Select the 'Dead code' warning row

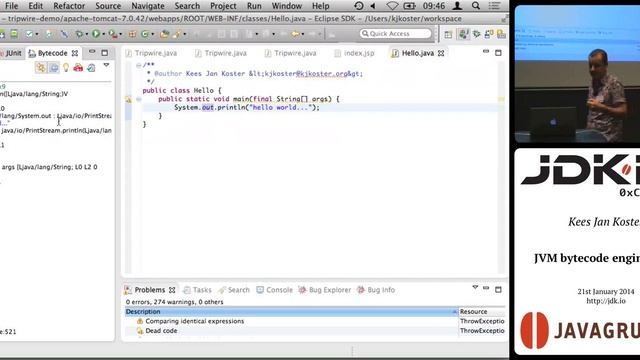[315, 331]
